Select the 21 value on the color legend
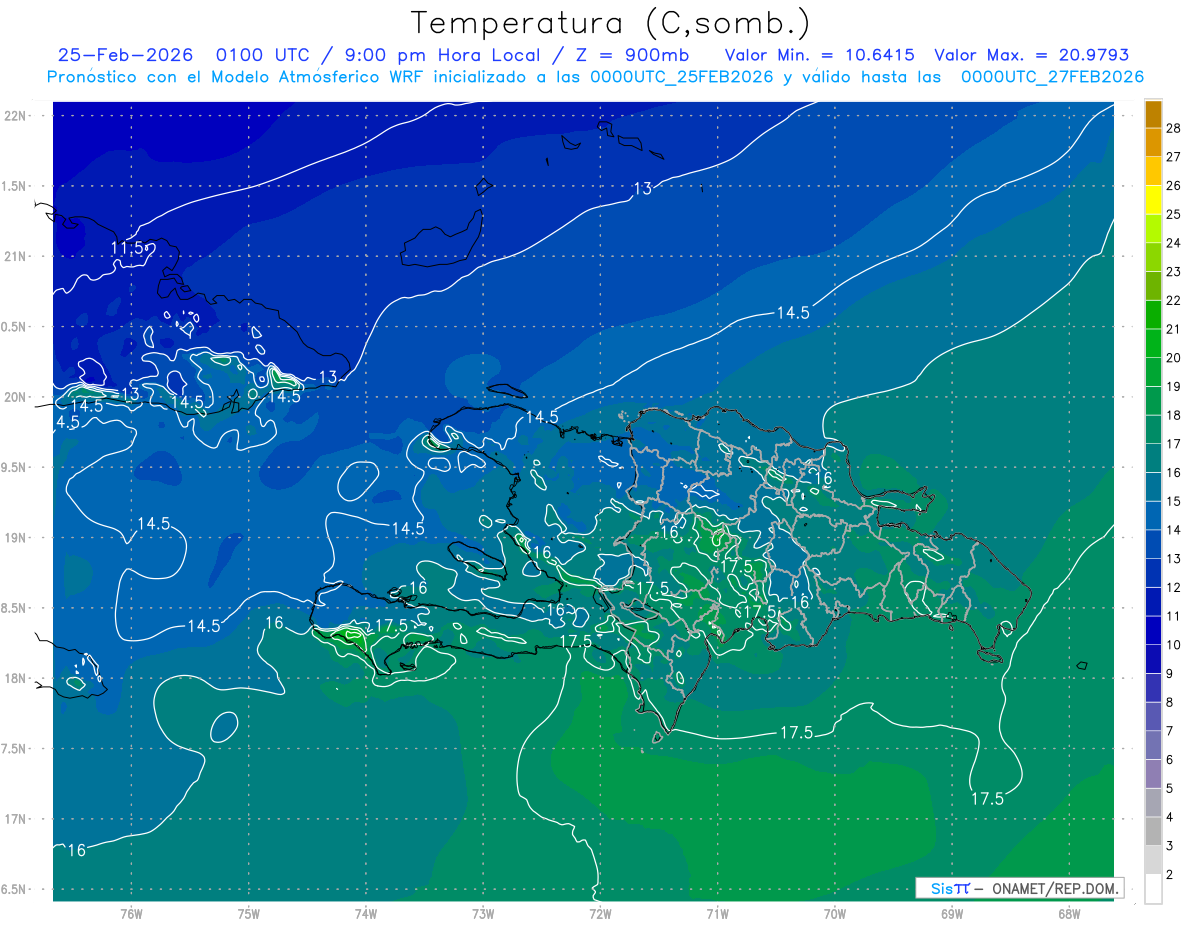 coord(1174,329)
